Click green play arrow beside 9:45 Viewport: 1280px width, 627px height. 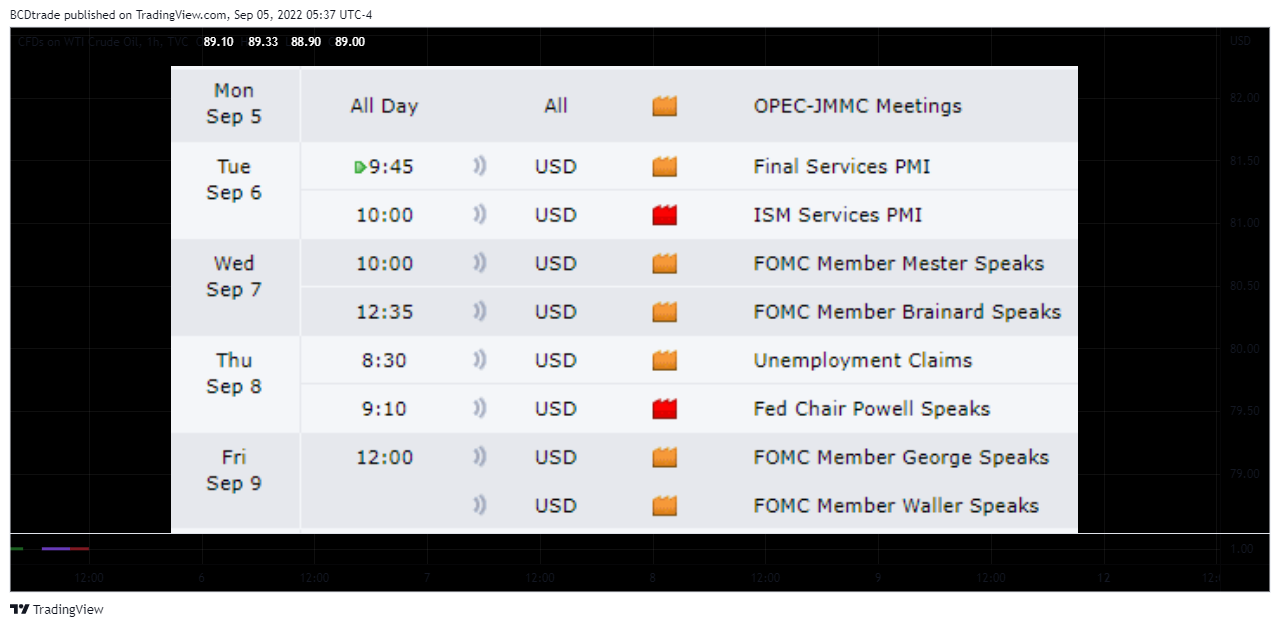[x=360, y=167]
